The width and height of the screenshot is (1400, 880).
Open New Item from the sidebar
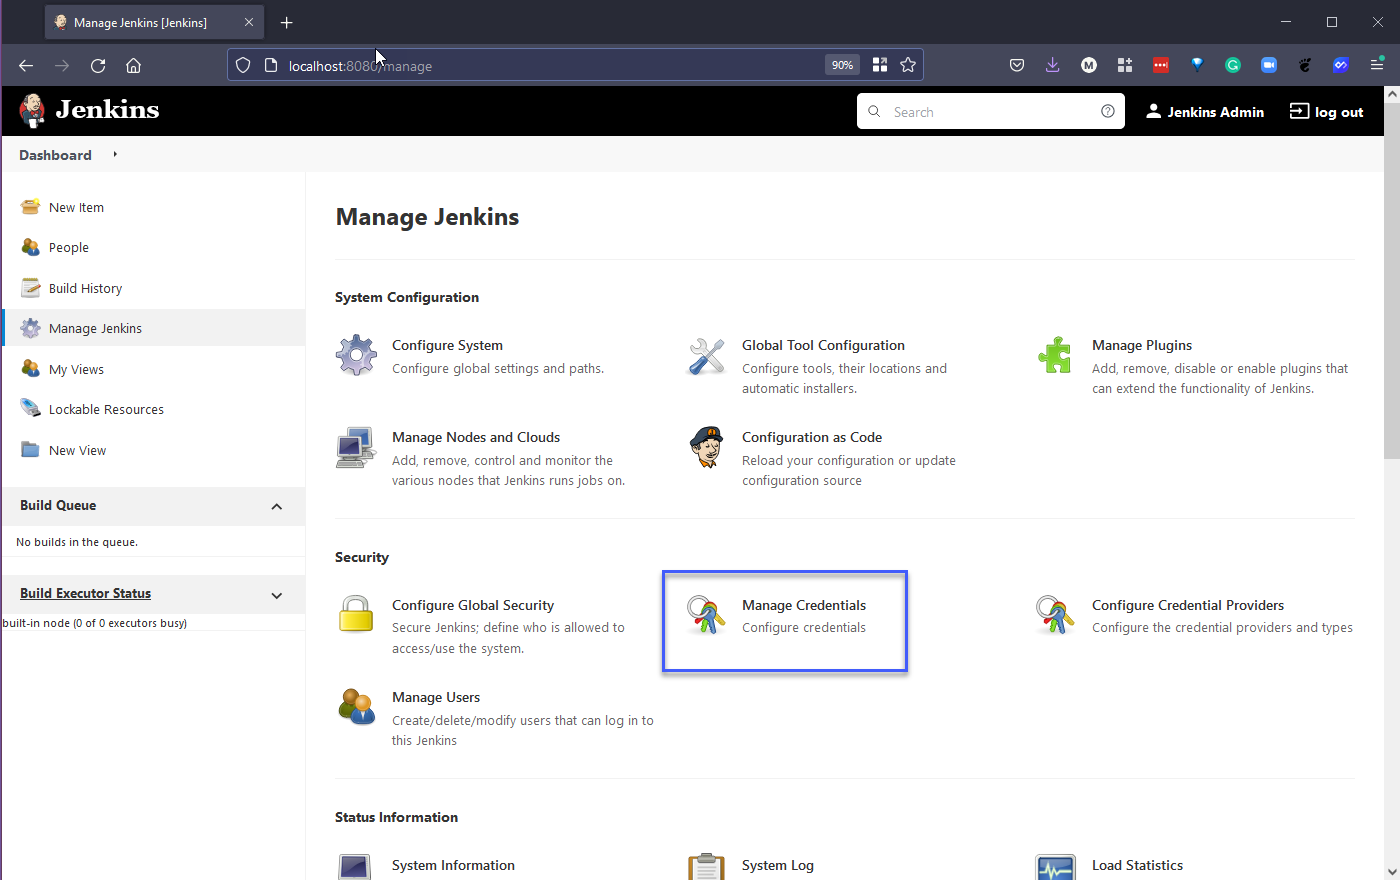[x=76, y=208]
